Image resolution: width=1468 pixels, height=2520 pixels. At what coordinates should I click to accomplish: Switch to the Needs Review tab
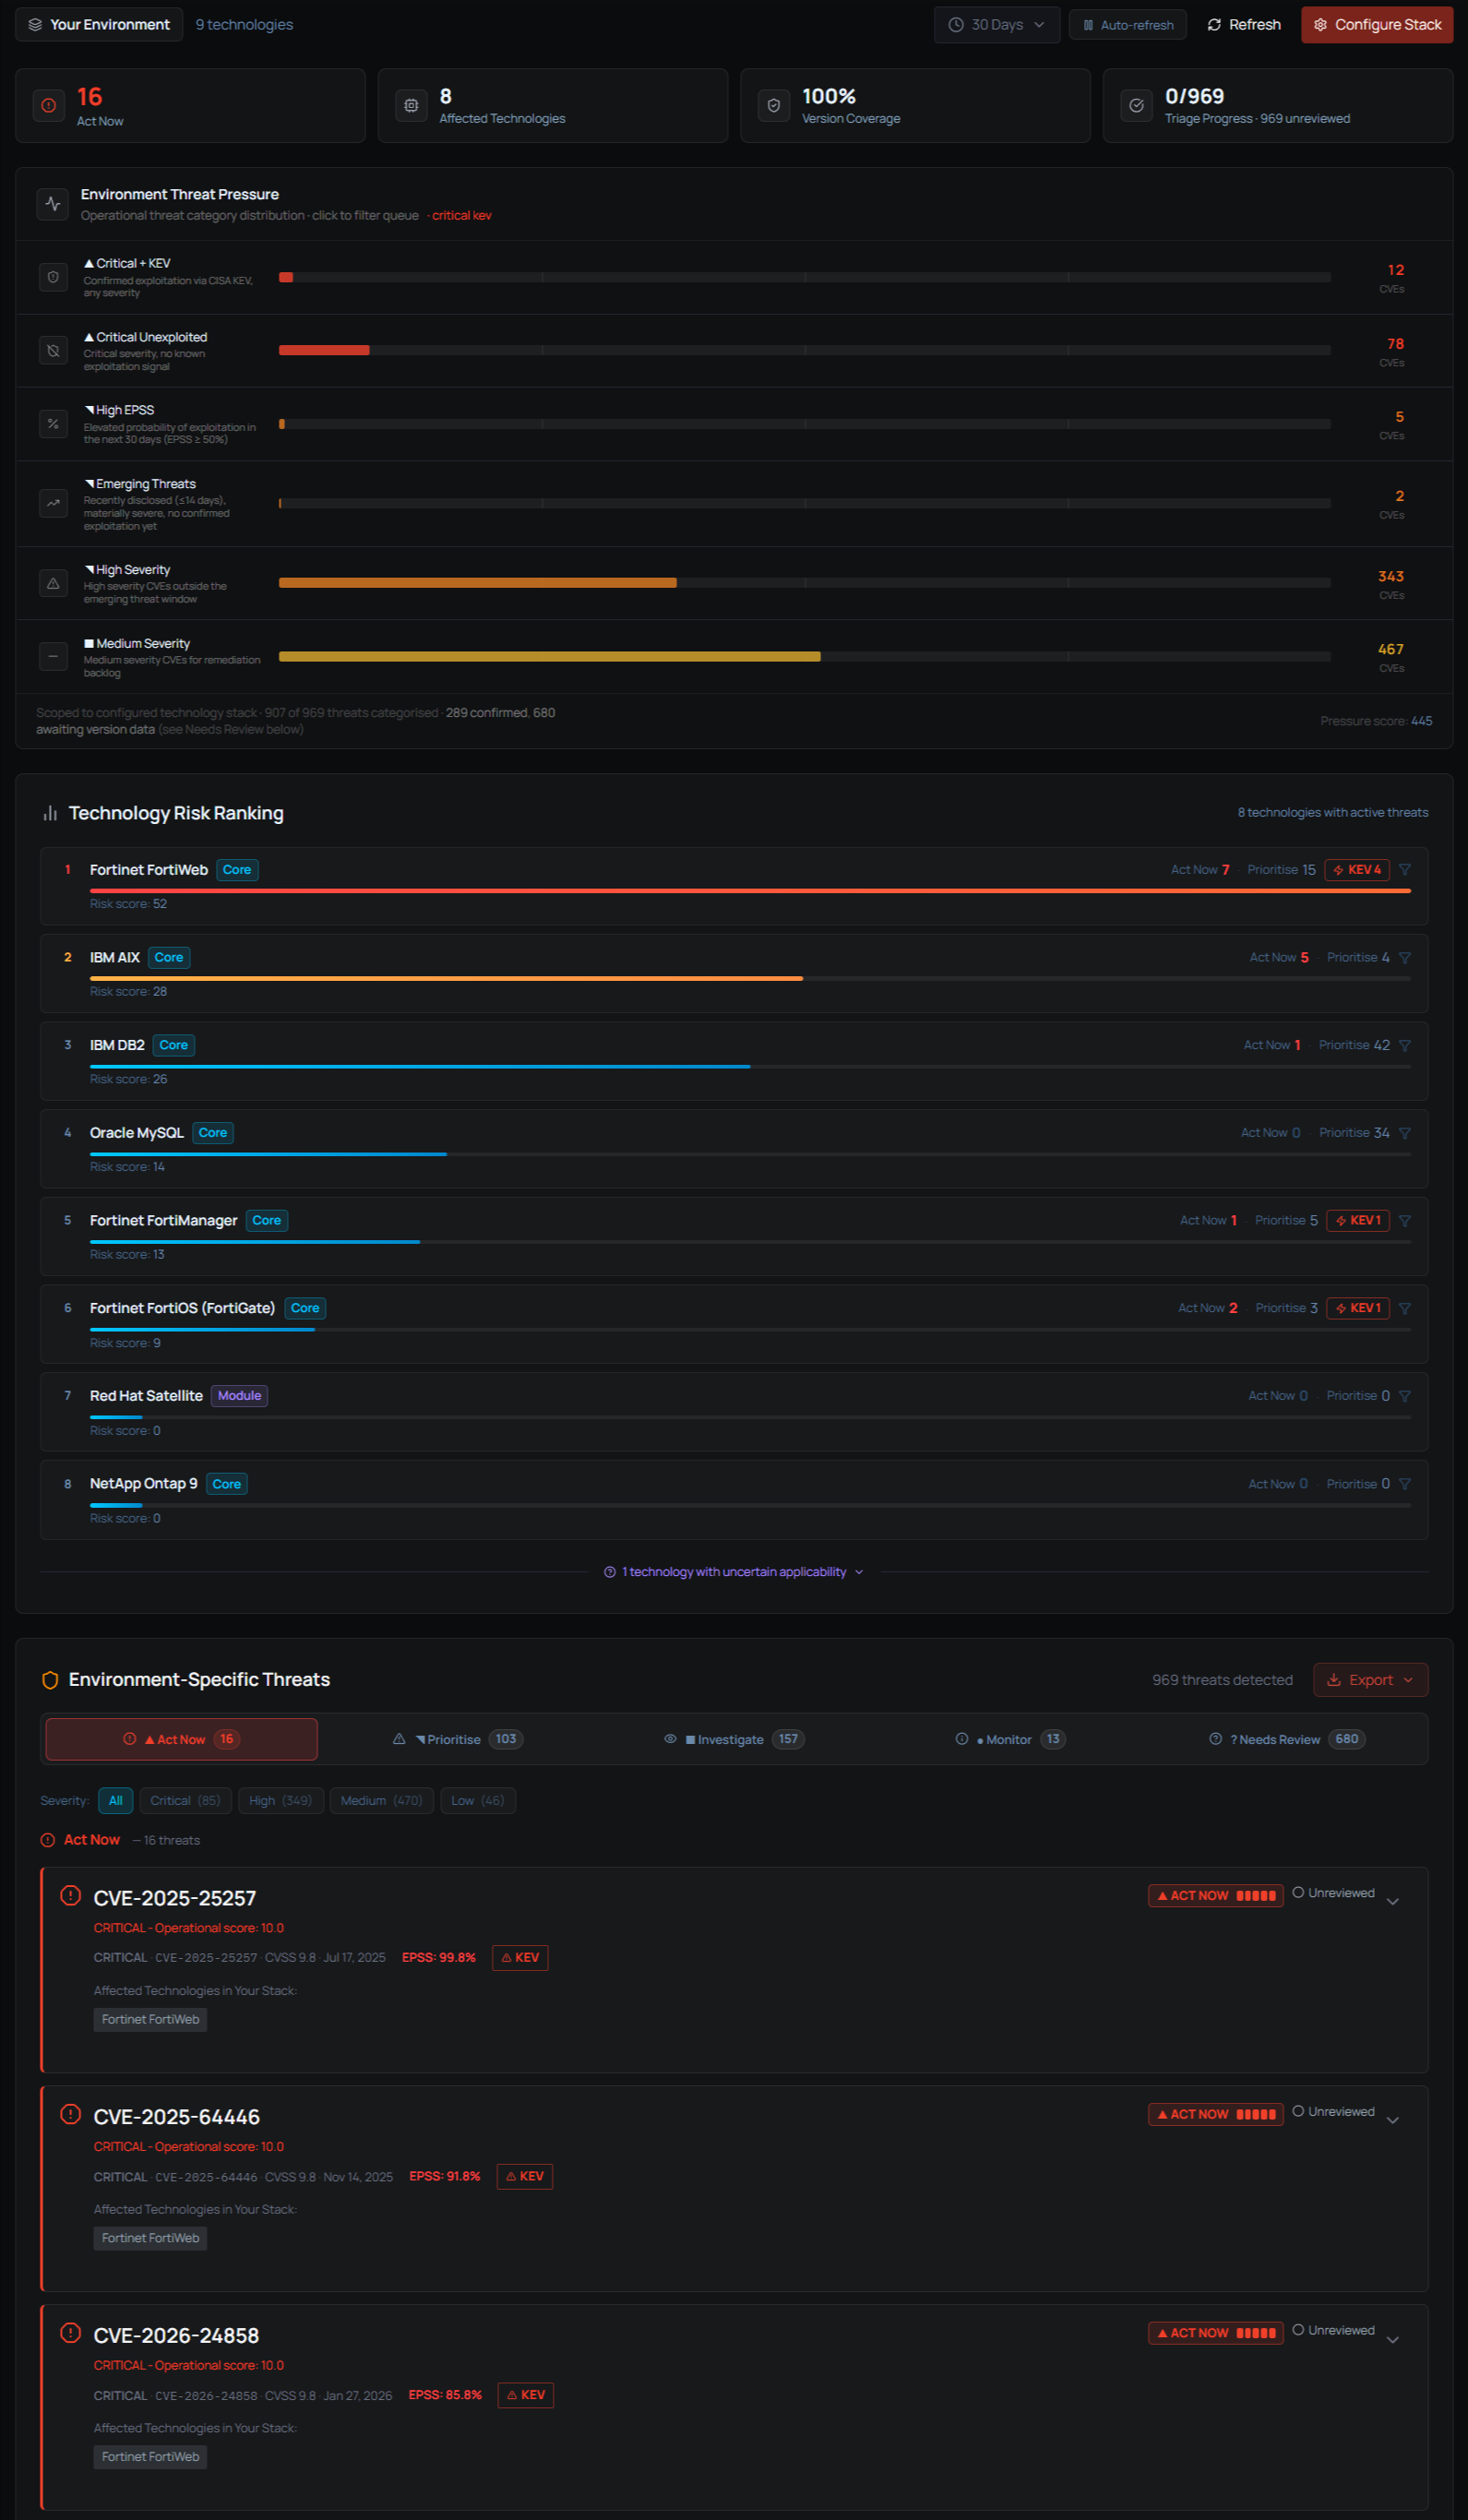(1287, 1740)
